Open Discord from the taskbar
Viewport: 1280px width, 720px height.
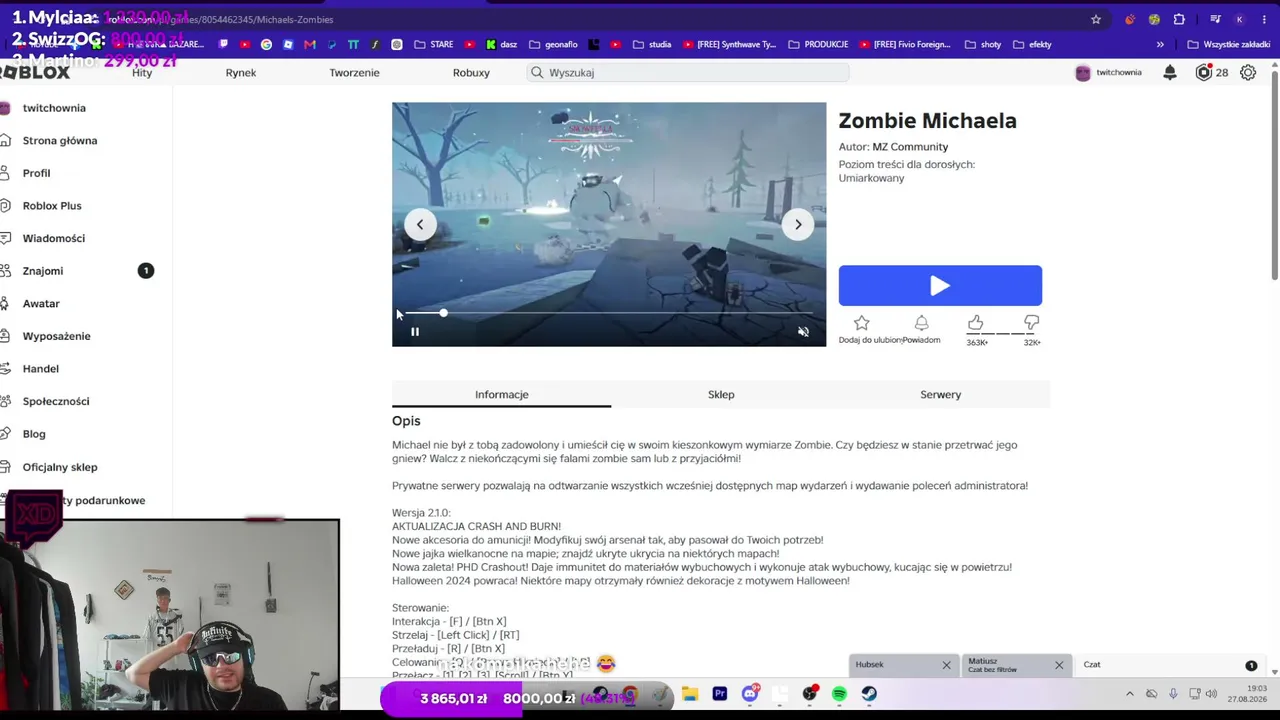750,694
